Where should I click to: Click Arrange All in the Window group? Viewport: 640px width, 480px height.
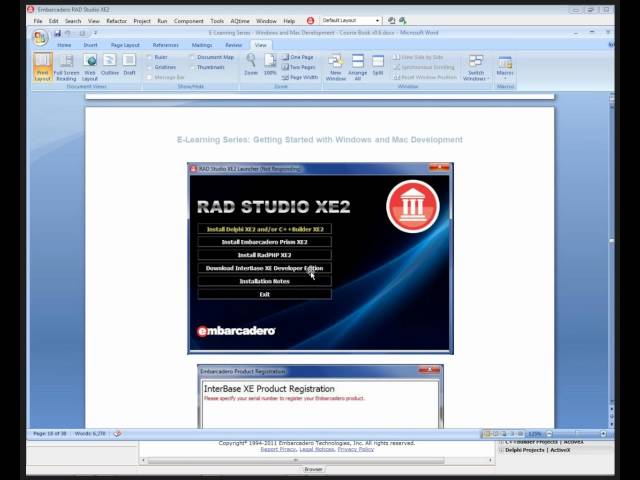(358, 67)
